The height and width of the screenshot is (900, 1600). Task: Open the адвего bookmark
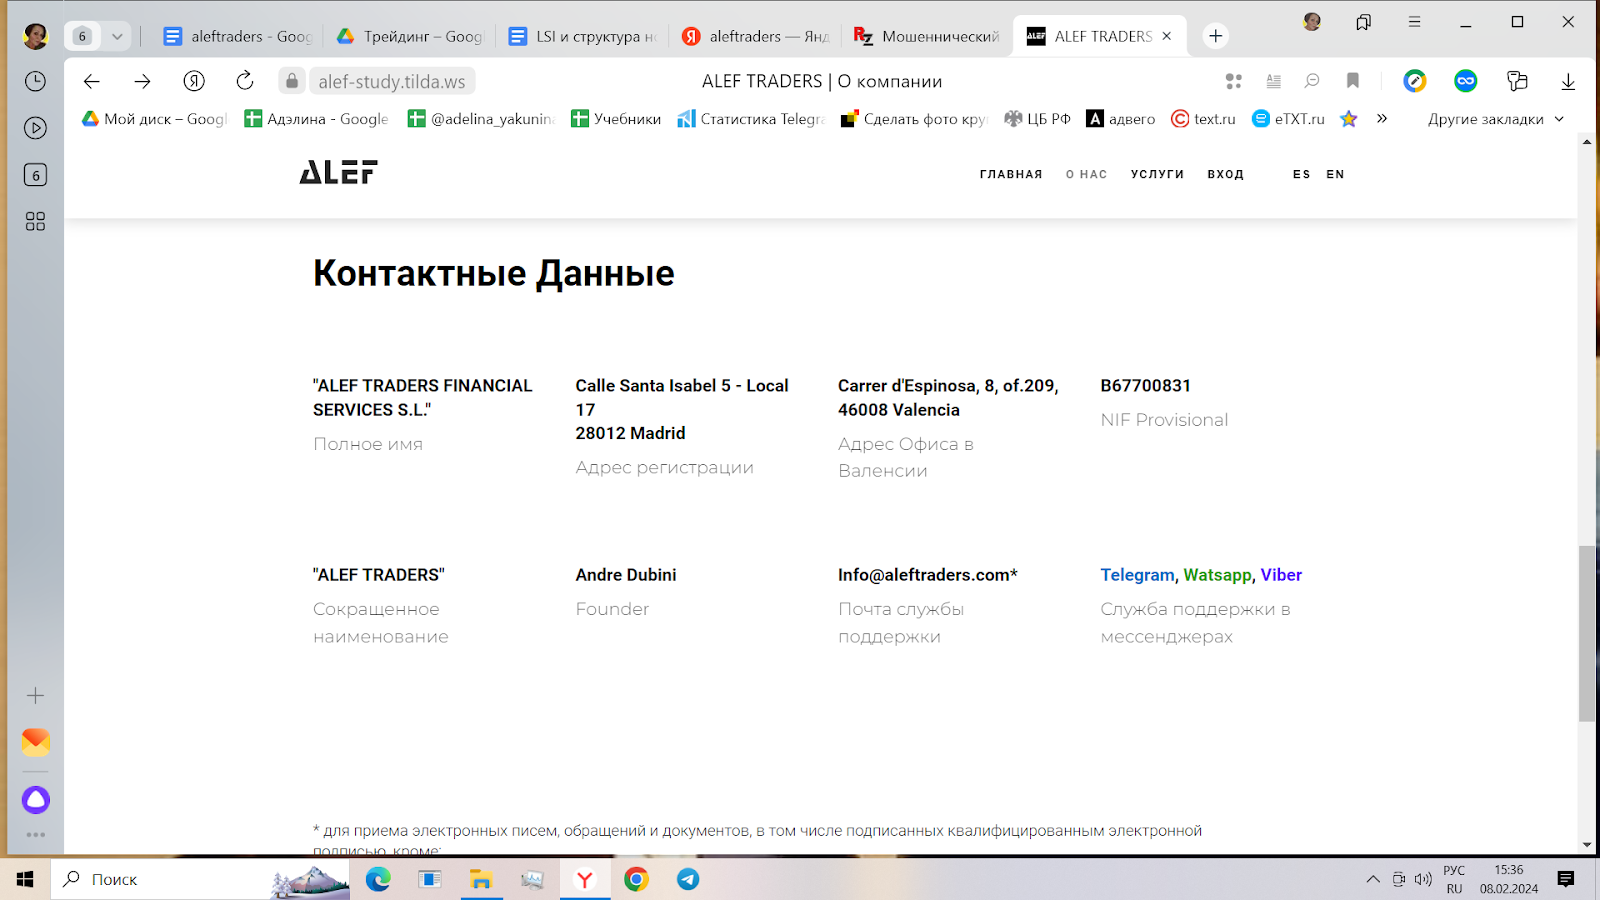[x=1120, y=119]
